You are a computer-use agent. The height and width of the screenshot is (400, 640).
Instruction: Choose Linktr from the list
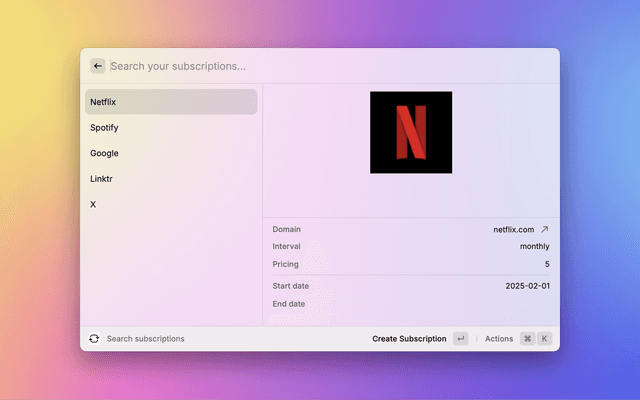point(170,179)
